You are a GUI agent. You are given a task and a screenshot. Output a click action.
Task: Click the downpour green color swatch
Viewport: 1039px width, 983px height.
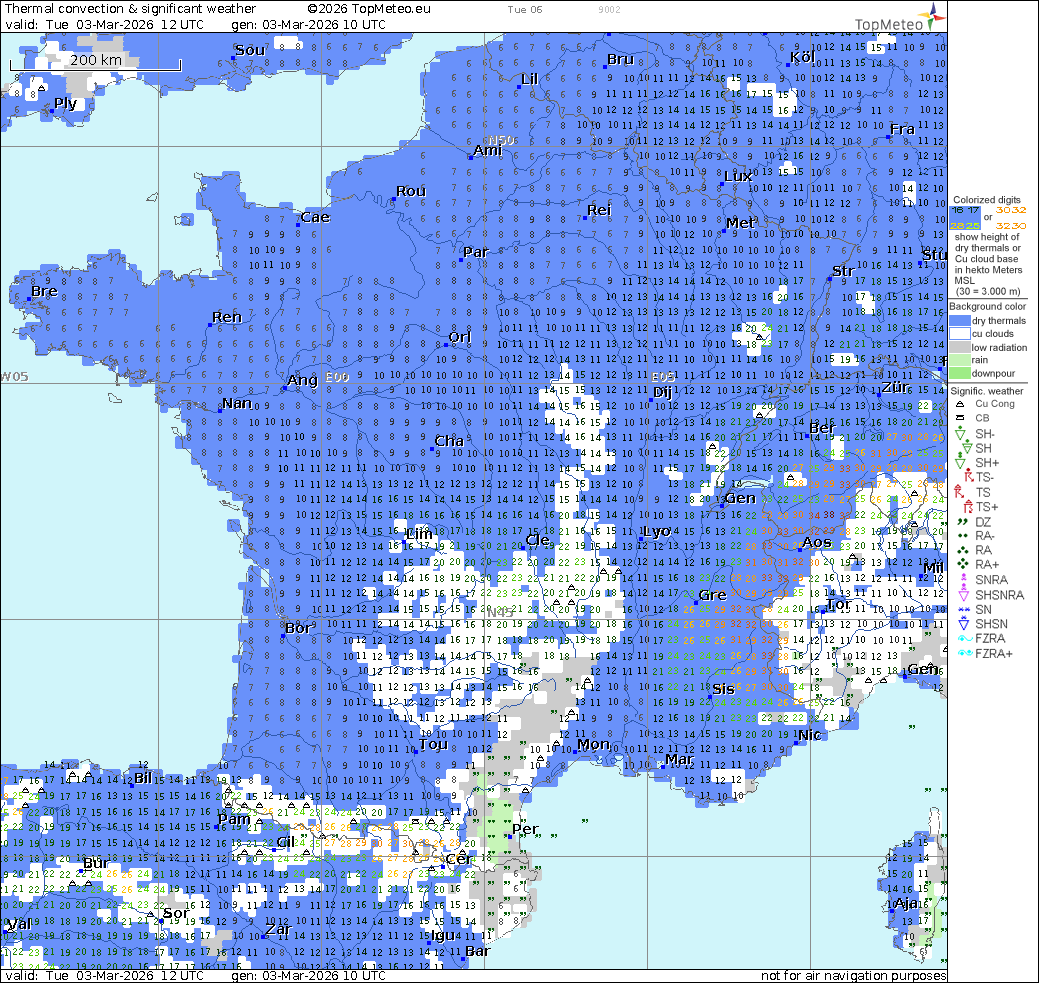click(959, 373)
